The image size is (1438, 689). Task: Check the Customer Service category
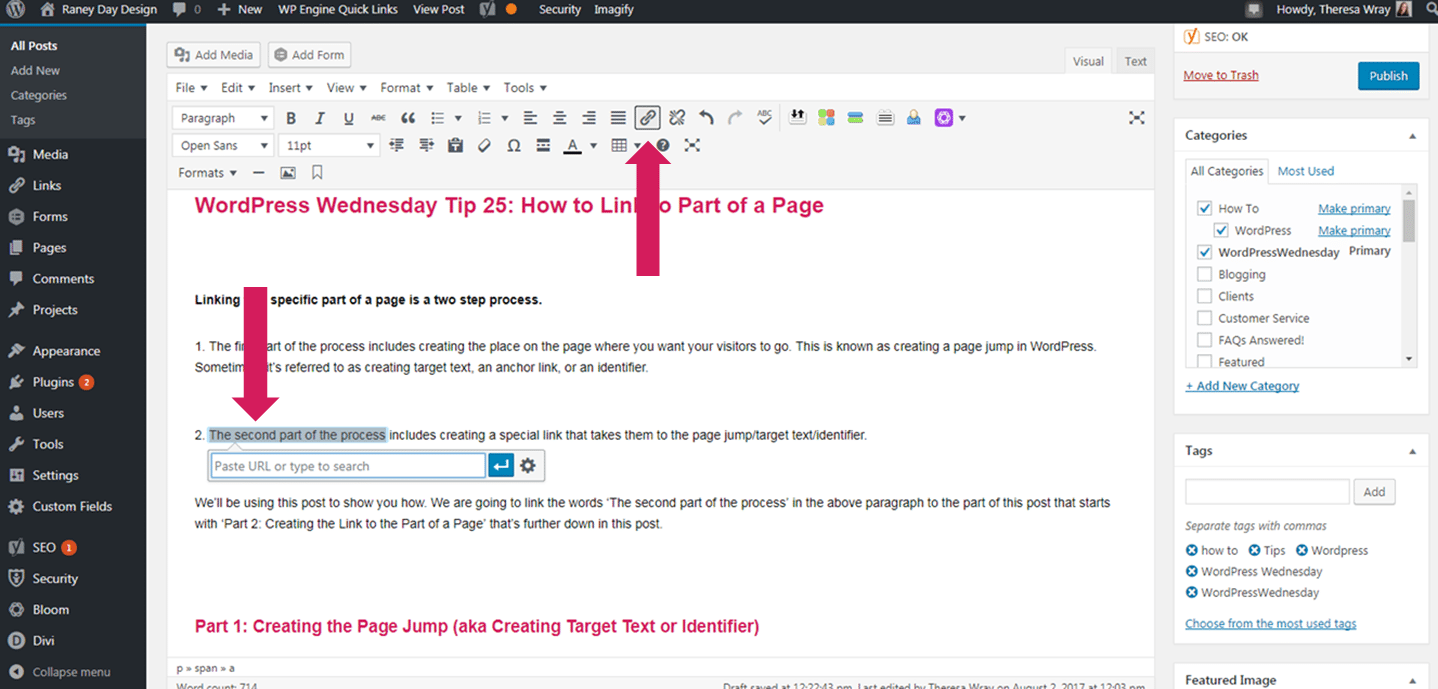[1204, 318]
